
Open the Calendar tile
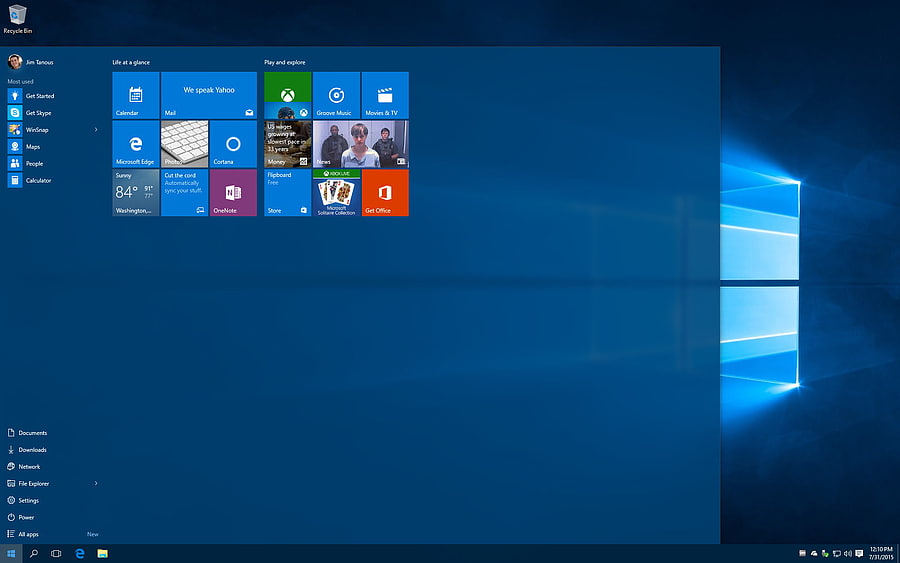coord(135,95)
